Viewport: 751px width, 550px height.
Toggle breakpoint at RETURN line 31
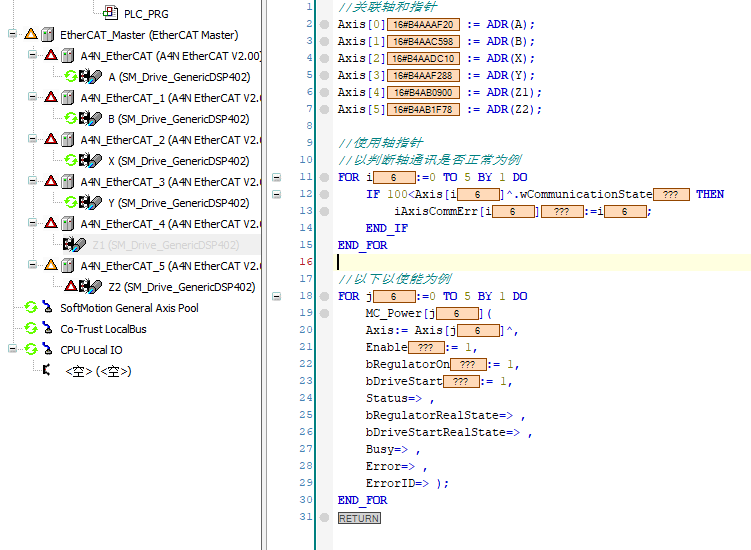click(x=324, y=517)
